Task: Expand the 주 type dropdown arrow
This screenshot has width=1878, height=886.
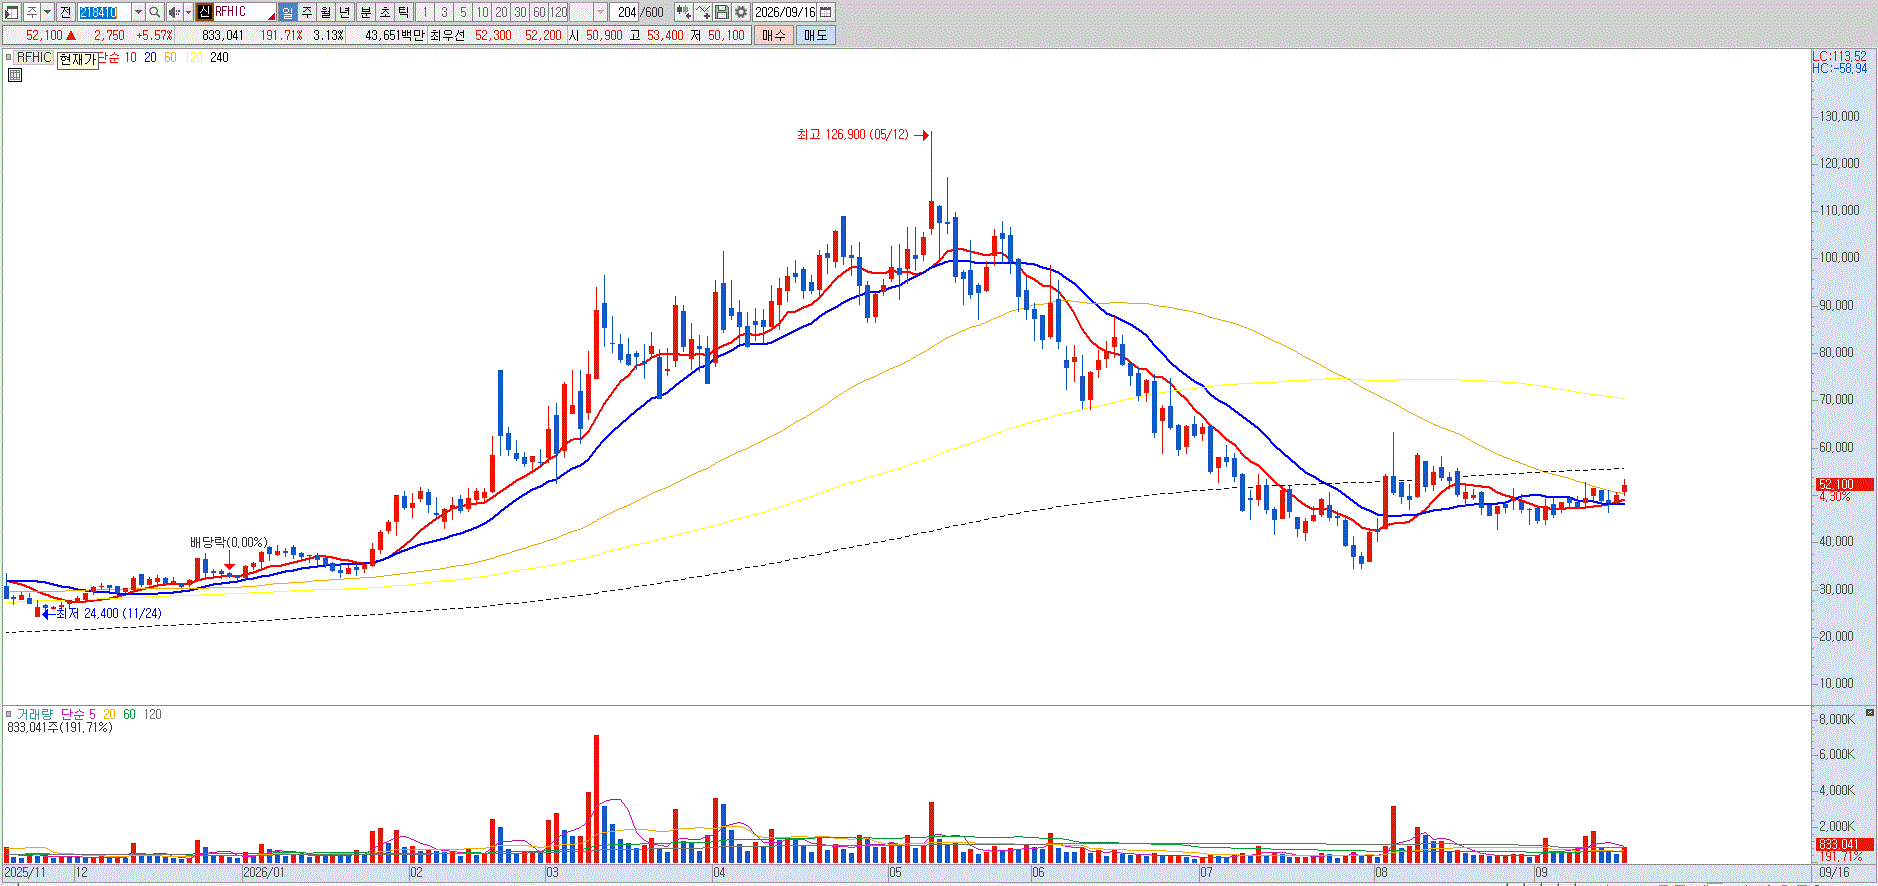Action: pyautogui.click(x=47, y=12)
